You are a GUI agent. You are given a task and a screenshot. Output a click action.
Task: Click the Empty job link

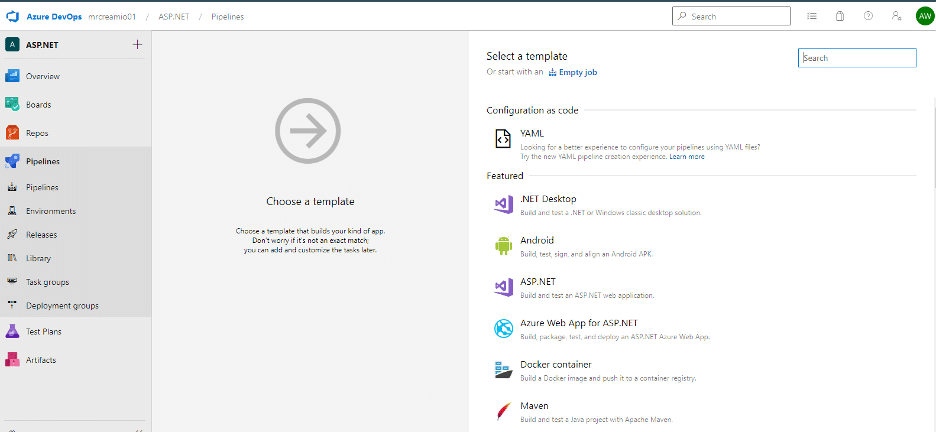point(572,72)
